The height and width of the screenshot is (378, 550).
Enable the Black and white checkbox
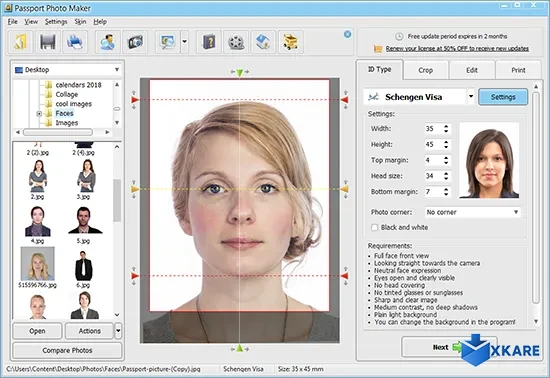coord(374,228)
